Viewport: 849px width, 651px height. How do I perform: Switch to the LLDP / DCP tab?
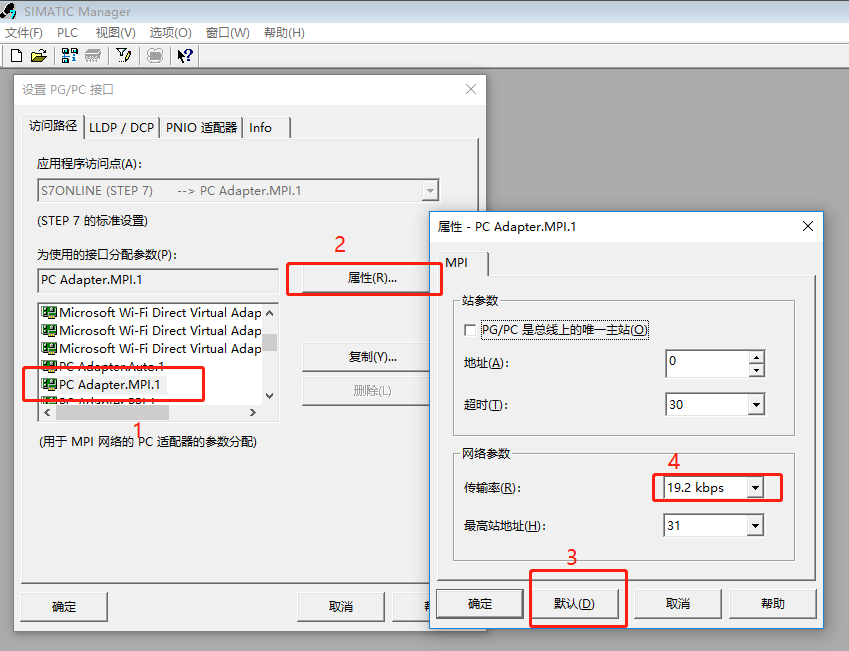point(122,128)
